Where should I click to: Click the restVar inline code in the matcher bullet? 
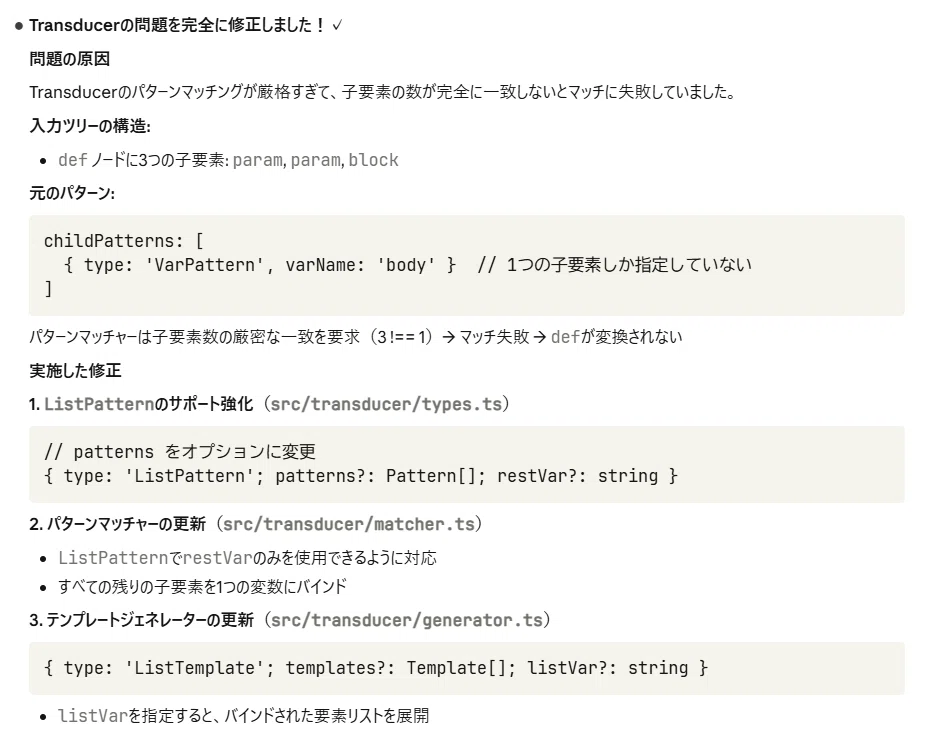click(x=217, y=558)
